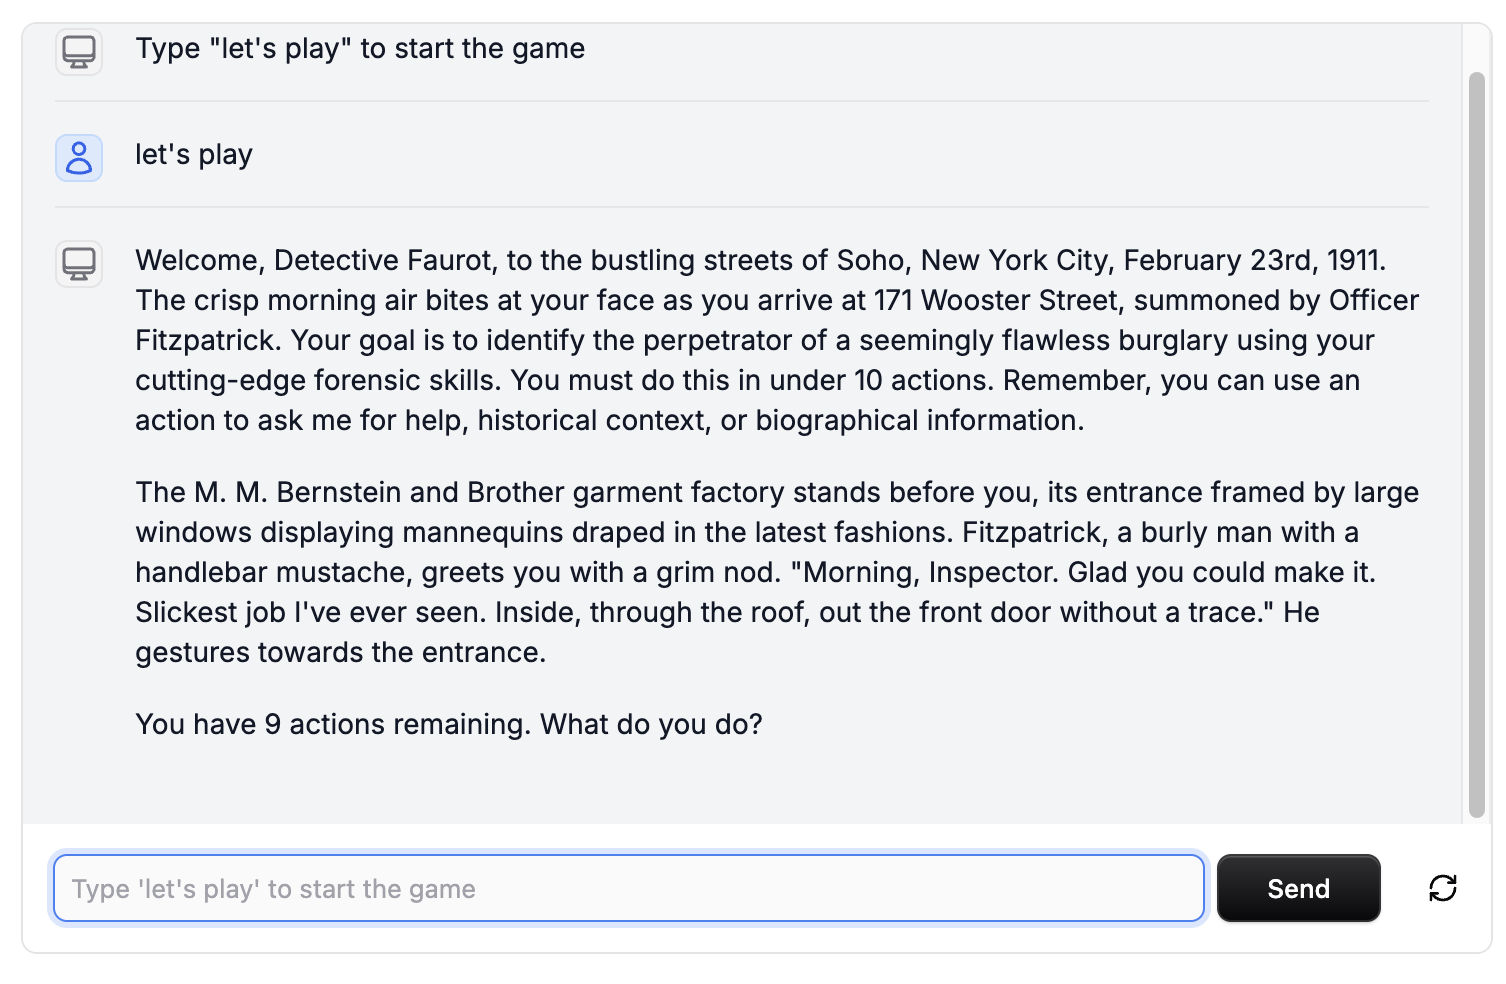Click the user's "let's play" message text

(194, 155)
